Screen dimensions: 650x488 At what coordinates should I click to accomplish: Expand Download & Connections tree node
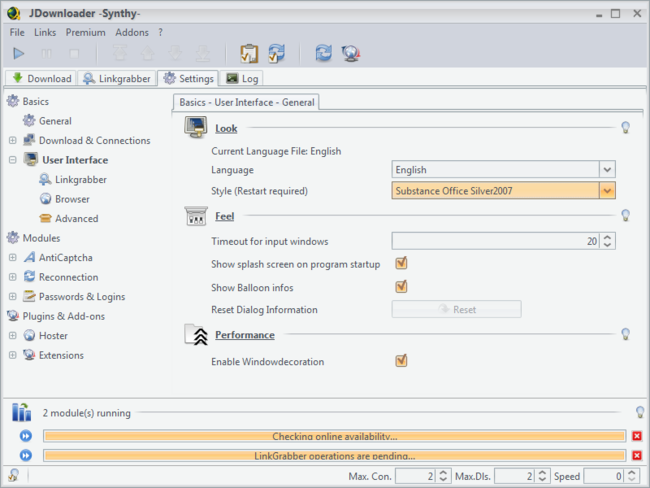[x=13, y=140]
